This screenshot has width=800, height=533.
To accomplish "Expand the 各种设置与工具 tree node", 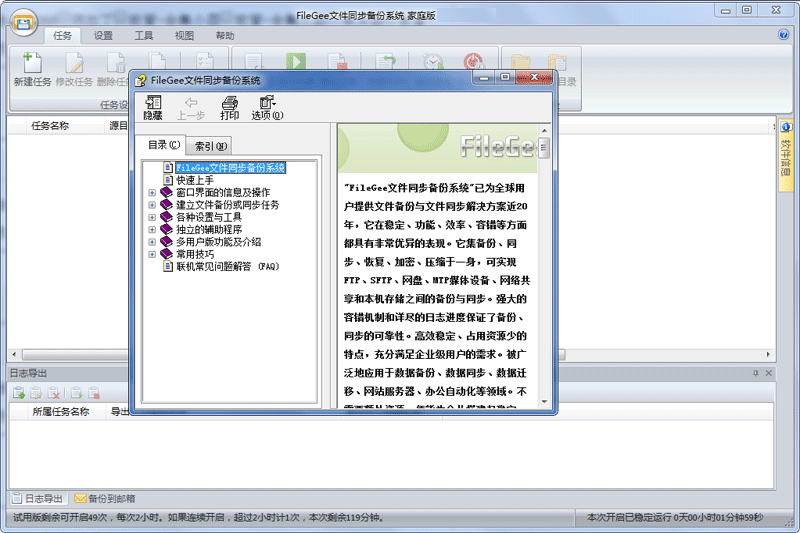I will click(152, 217).
